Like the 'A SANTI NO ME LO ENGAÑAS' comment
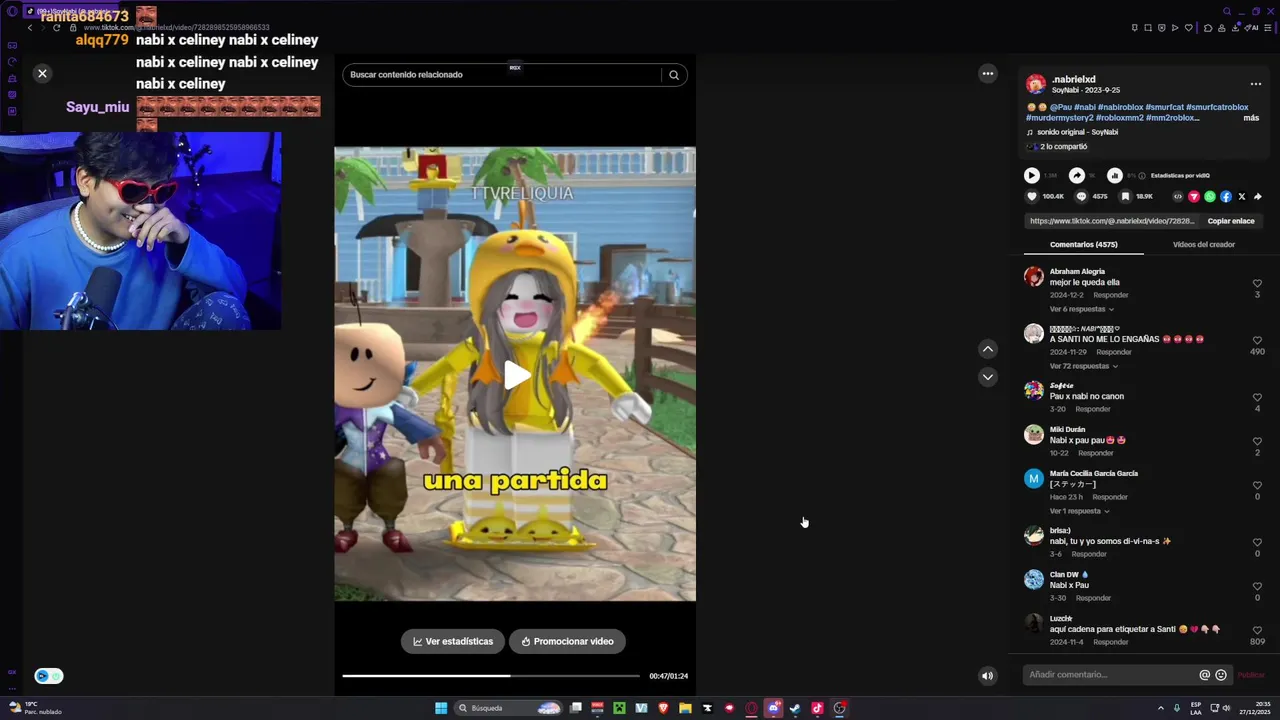 pyautogui.click(x=1257, y=341)
